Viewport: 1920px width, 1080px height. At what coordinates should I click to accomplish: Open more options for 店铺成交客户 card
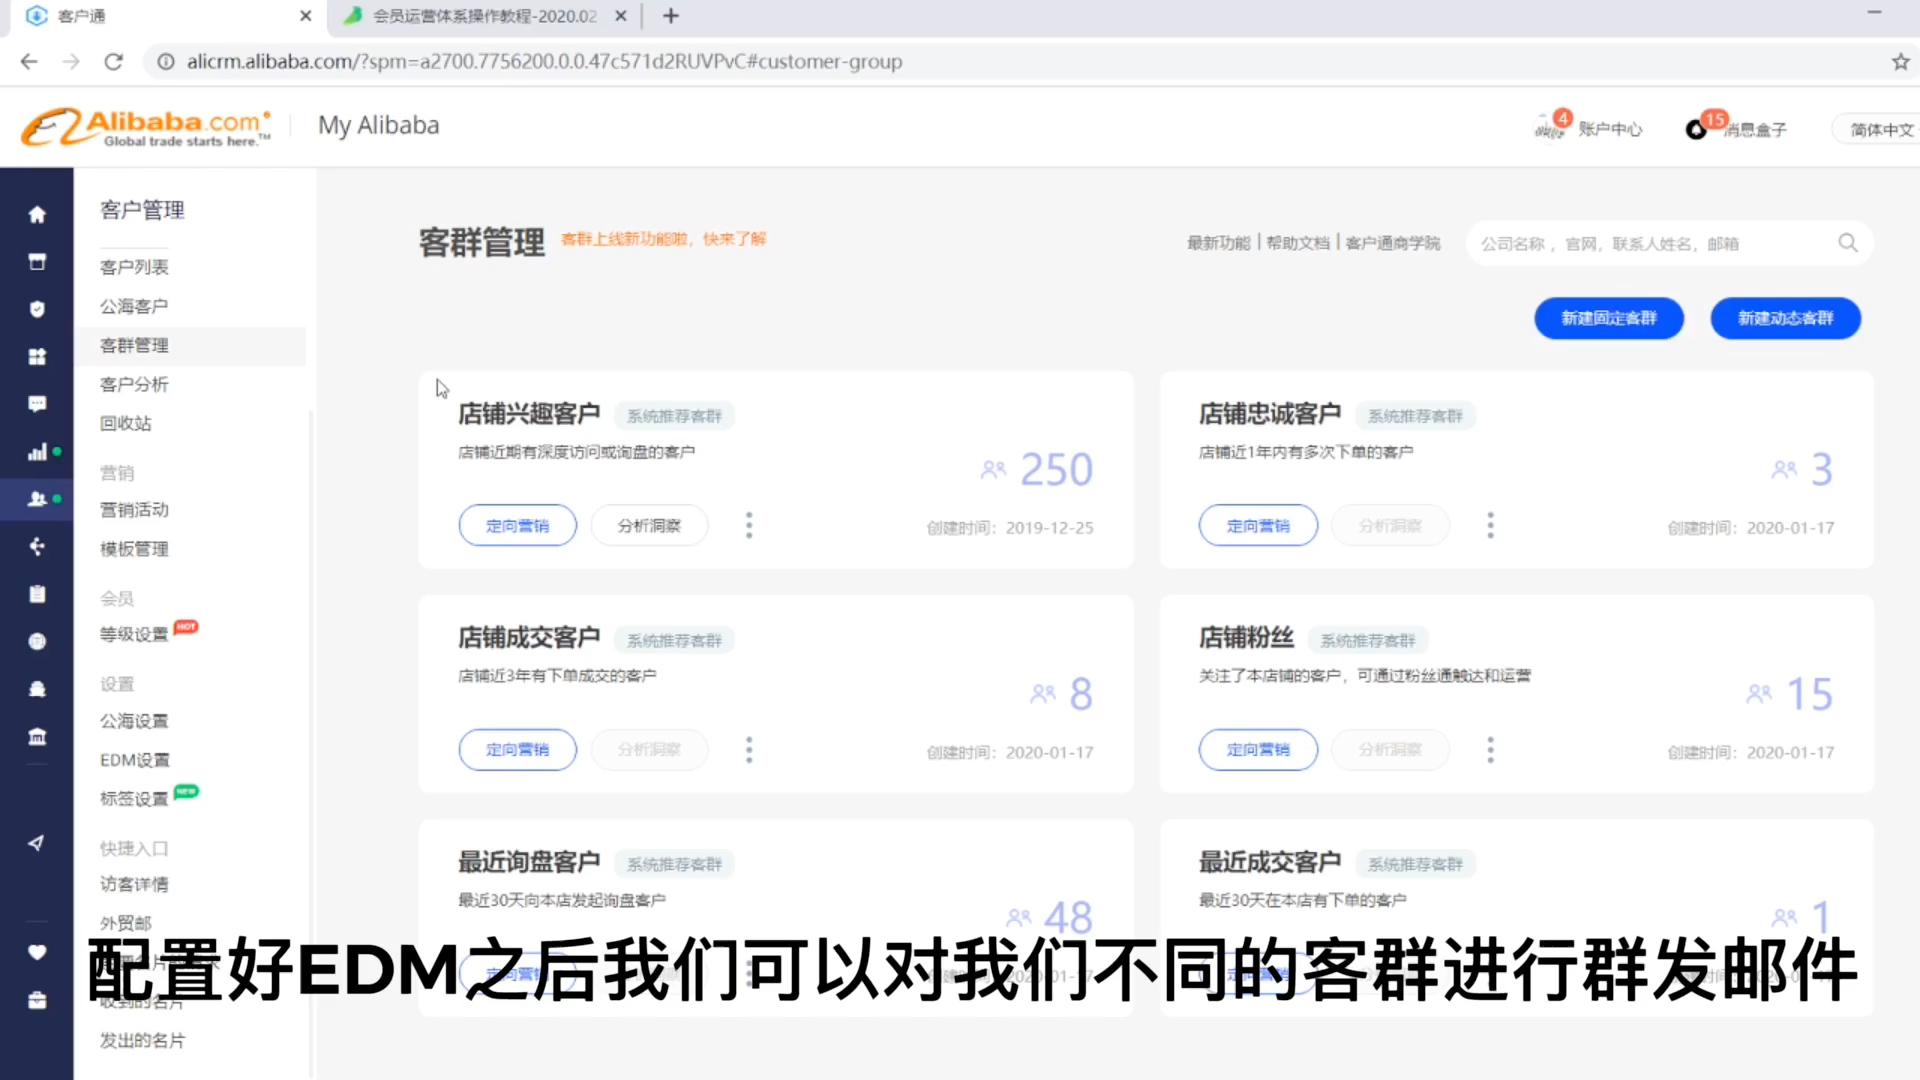coord(749,750)
